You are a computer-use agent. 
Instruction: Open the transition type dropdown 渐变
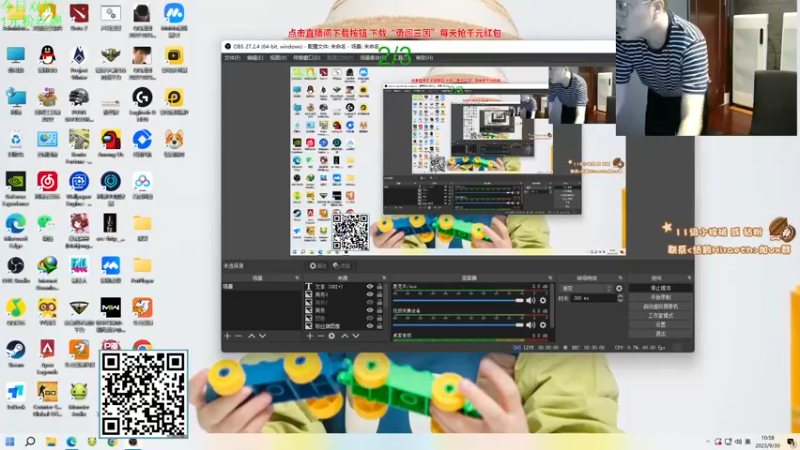pyautogui.click(x=586, y=288)
